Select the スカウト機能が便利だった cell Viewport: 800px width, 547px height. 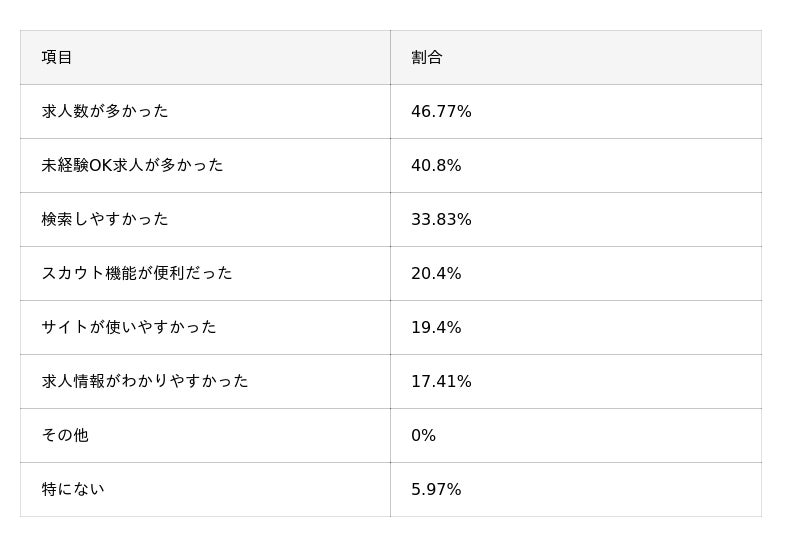click(137, 274)
